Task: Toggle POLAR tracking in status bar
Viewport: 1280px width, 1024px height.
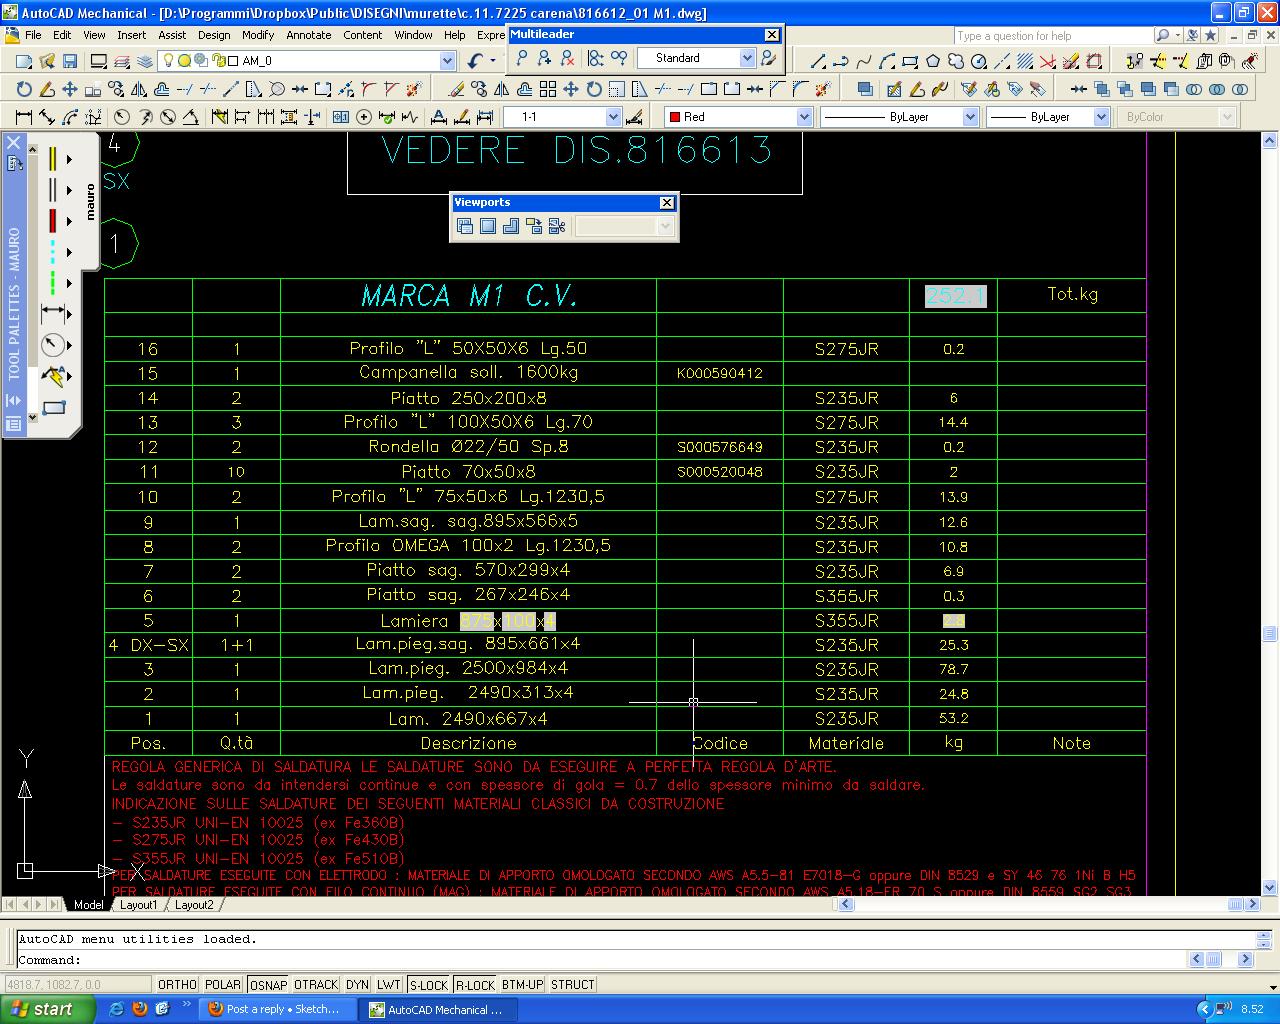Action: coord(223,985)
